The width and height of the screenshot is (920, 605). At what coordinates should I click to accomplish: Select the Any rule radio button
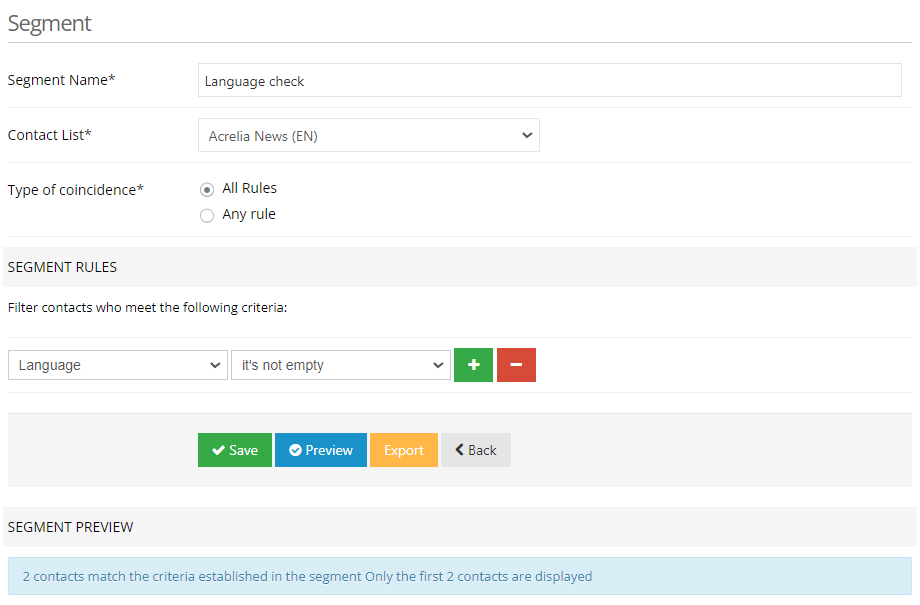pos(207,215)
